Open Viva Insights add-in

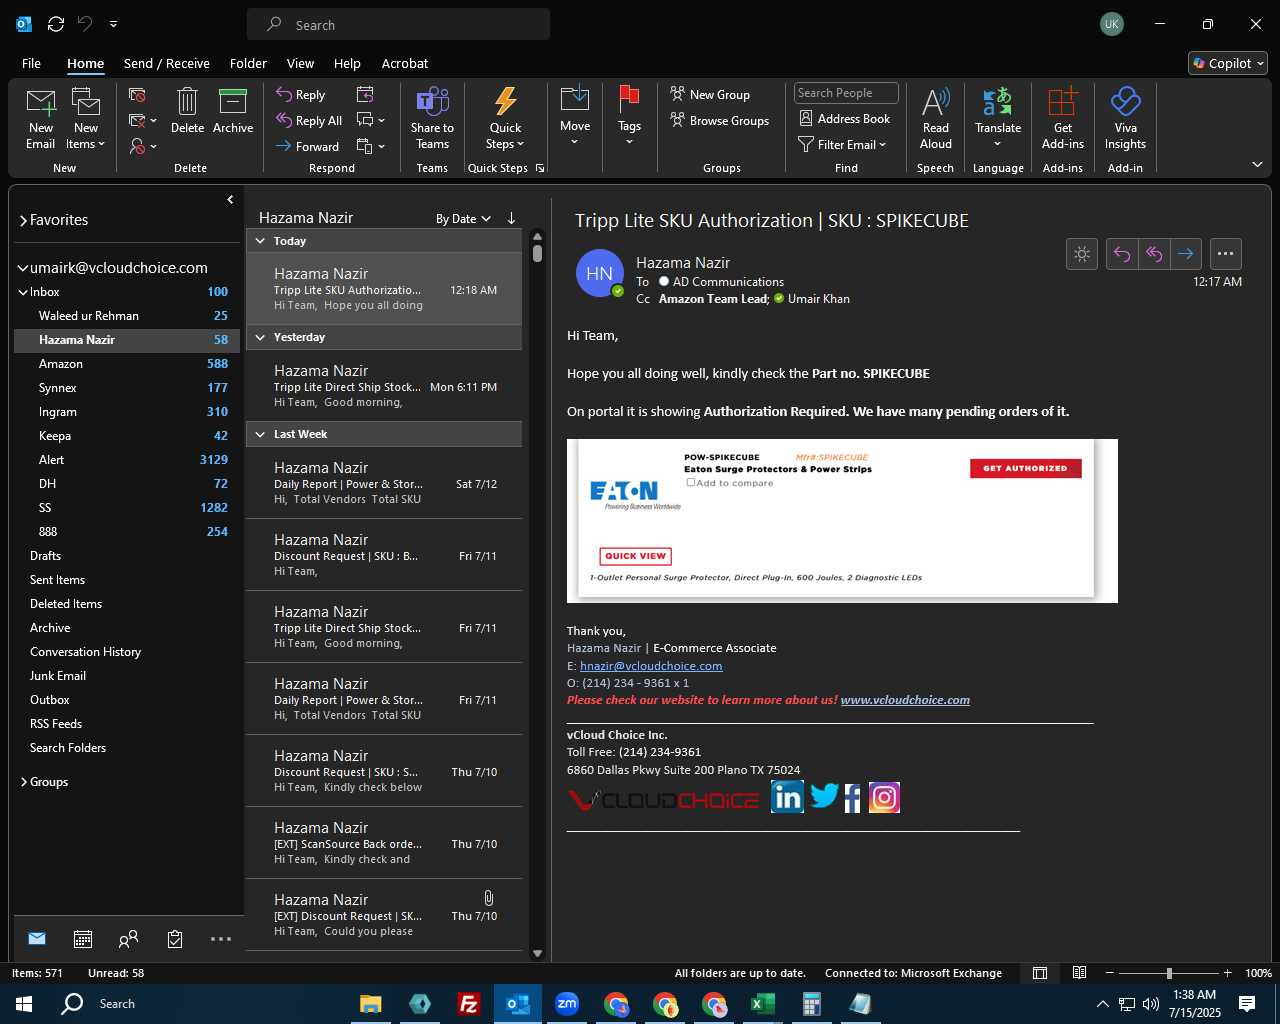tap(1125, 119)
